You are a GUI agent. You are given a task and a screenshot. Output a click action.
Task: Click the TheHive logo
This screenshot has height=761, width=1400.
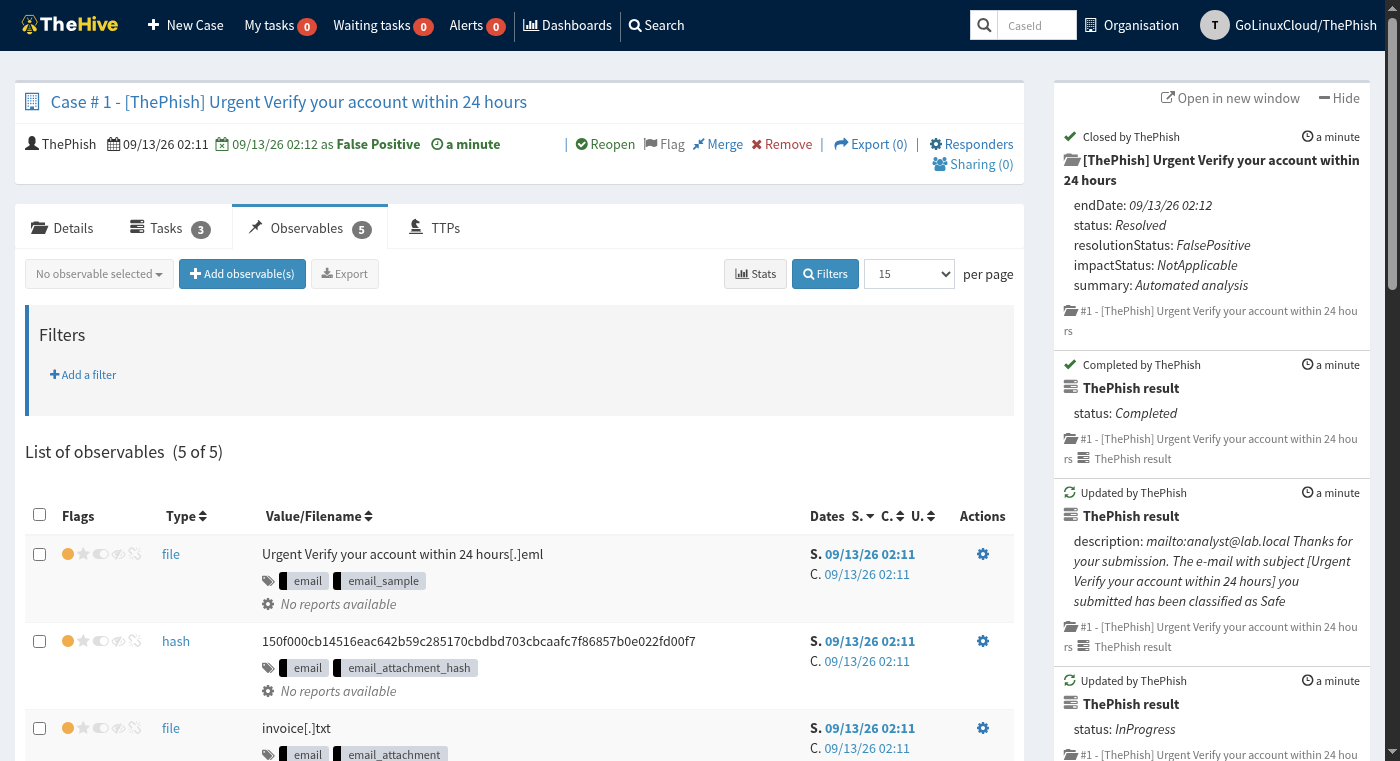[69, 25]
